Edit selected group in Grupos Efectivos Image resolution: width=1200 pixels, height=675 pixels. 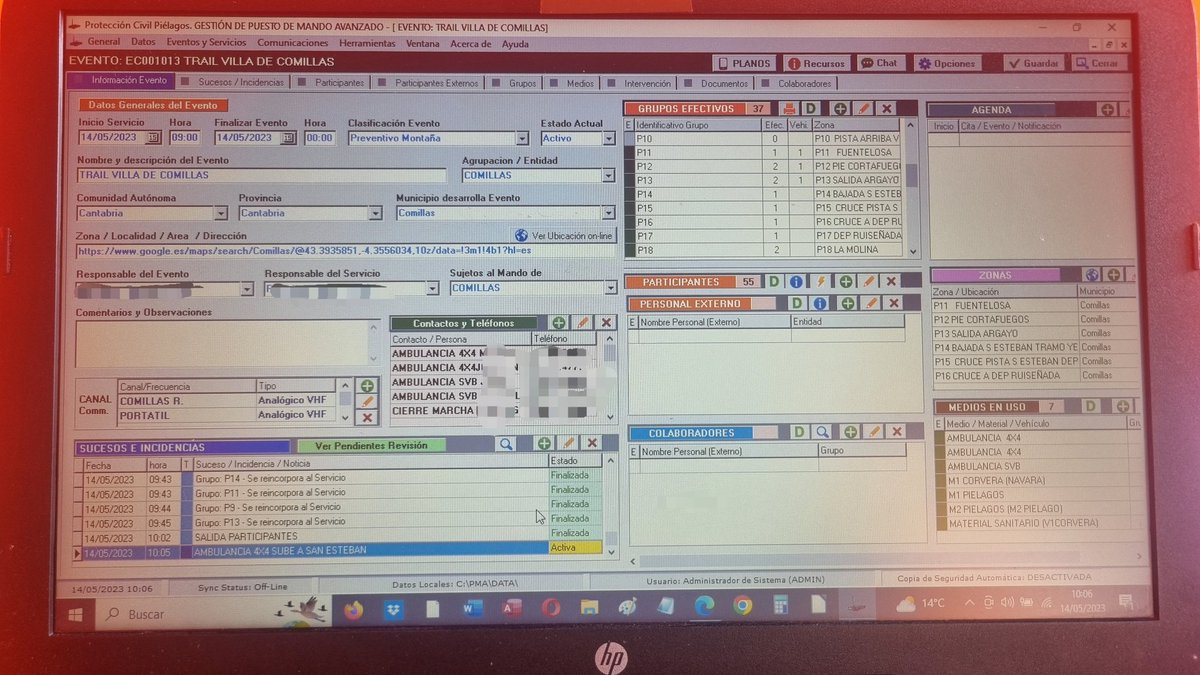point(862,108)
